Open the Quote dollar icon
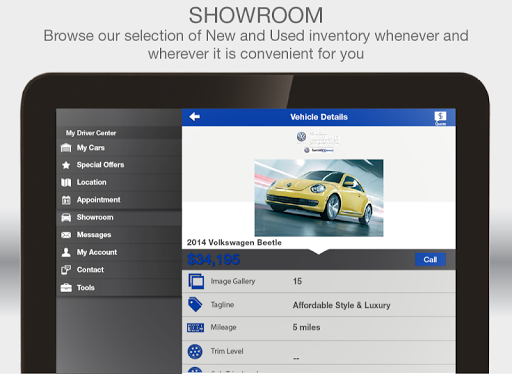512x374 pixels. (x=440, y=118)
